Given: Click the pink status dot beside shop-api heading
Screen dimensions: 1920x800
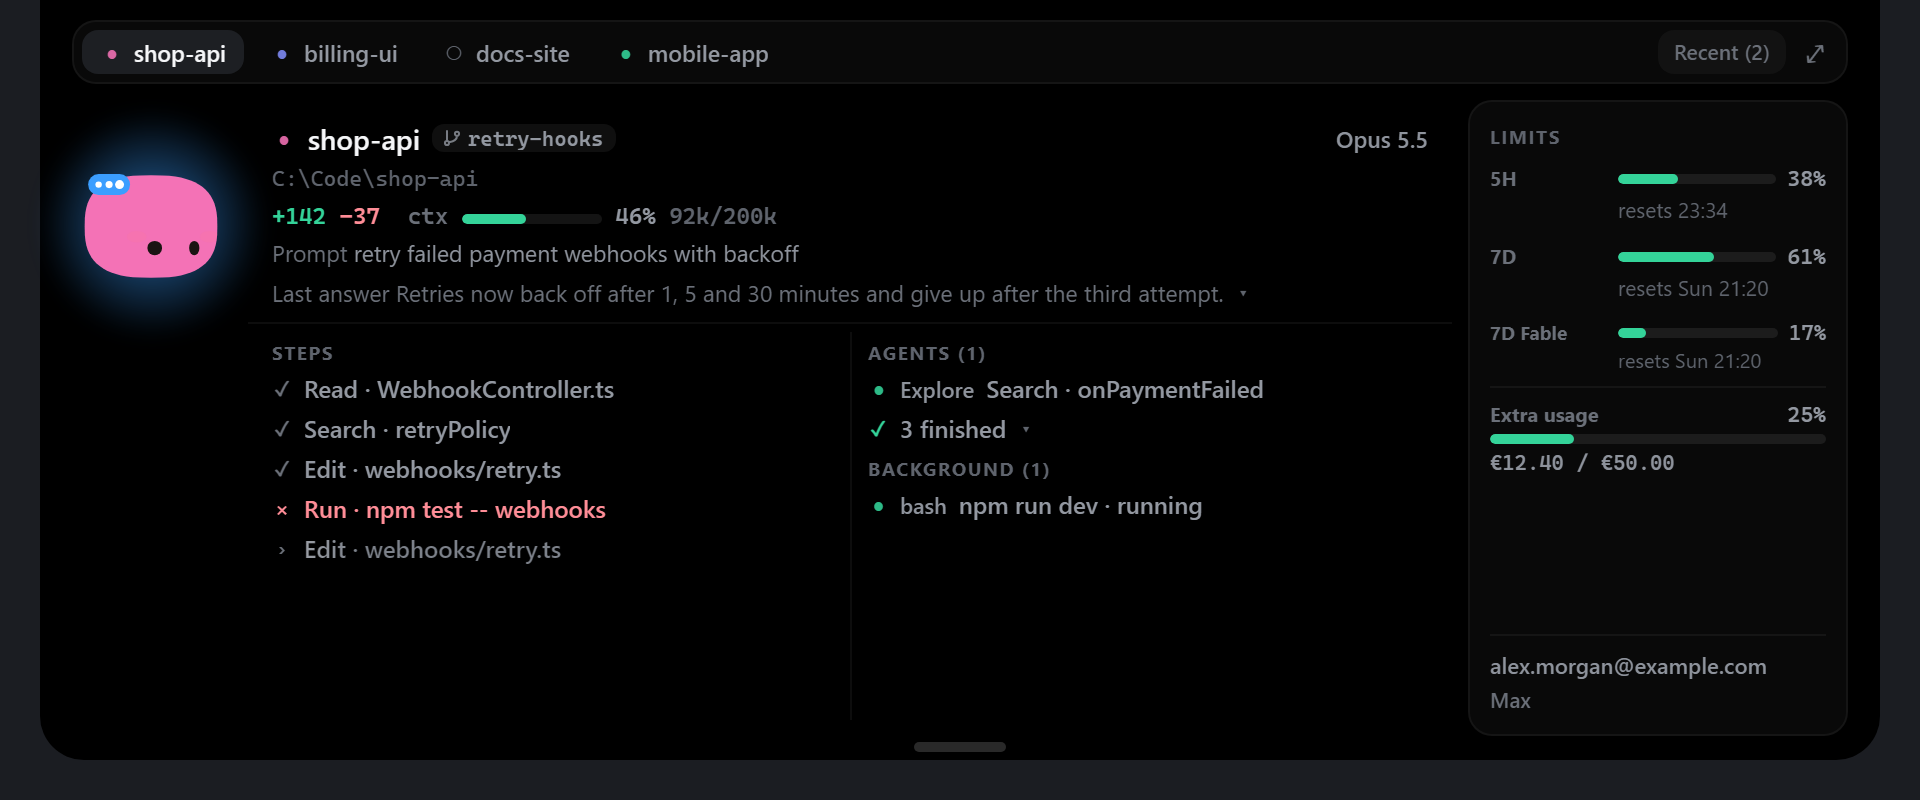Looking at the screenshot, I should [284, 141].
